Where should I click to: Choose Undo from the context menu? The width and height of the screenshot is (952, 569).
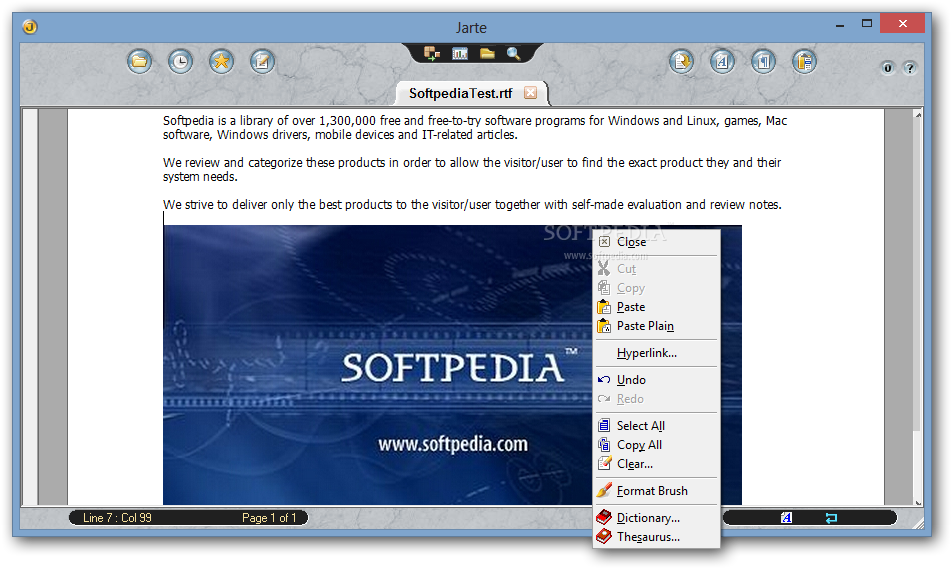656,380
